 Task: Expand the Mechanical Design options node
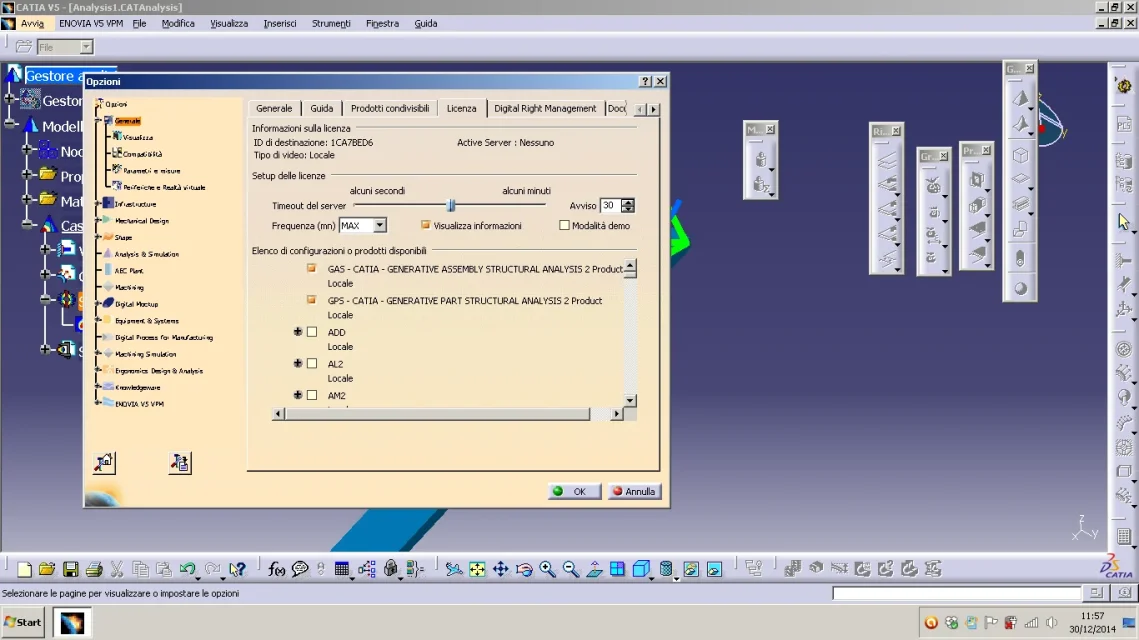98,221
